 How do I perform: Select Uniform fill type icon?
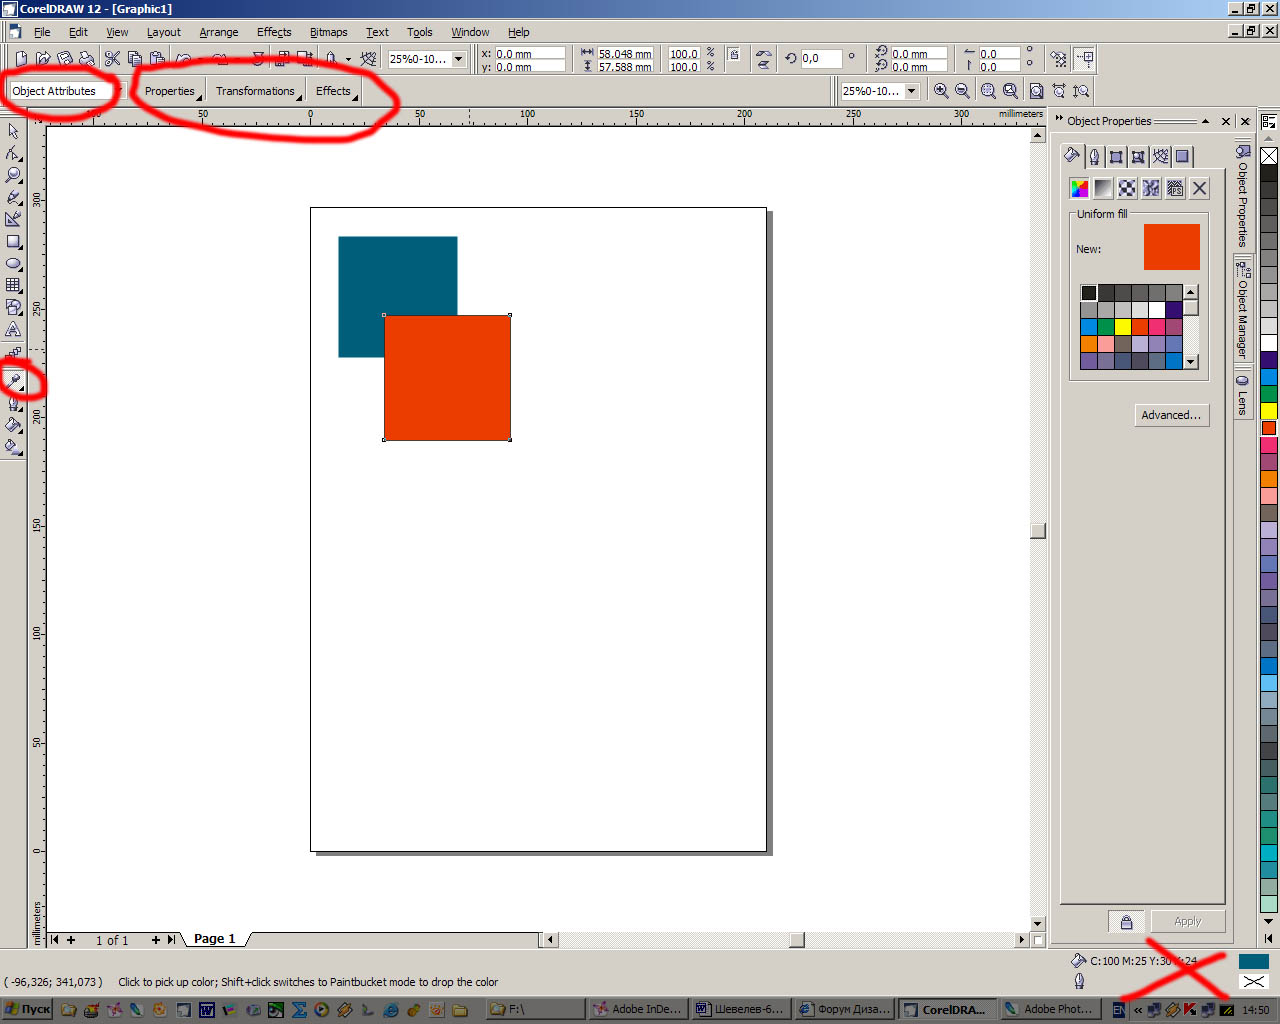point(1079,188)
